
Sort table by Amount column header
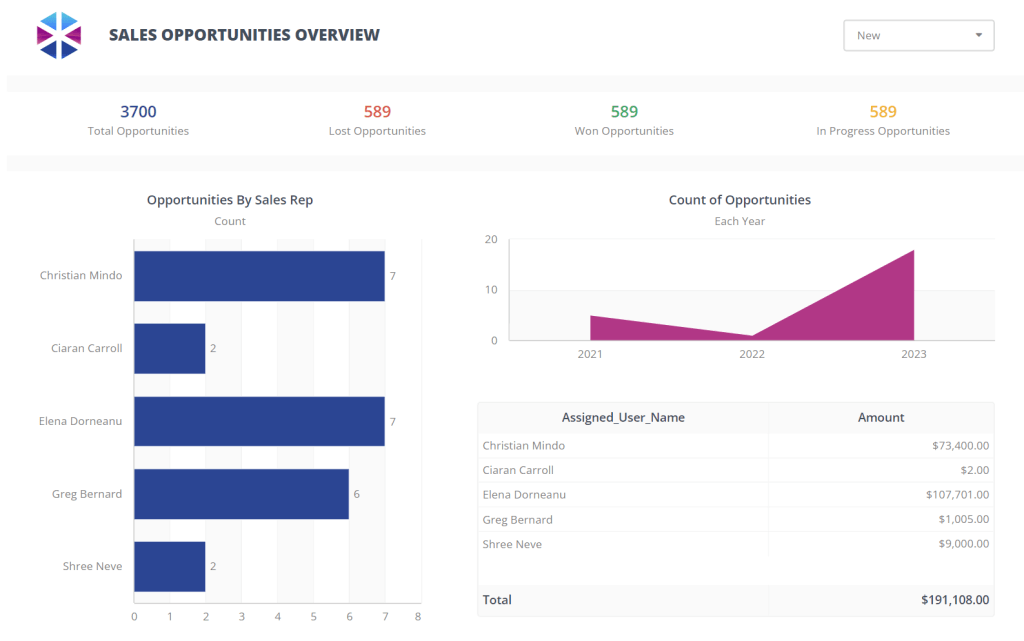[x=881, y=418]
